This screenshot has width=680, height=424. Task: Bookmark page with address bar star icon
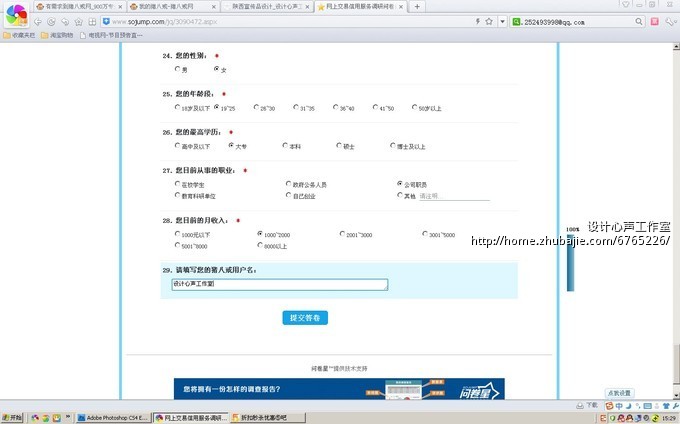pos(489,21)
